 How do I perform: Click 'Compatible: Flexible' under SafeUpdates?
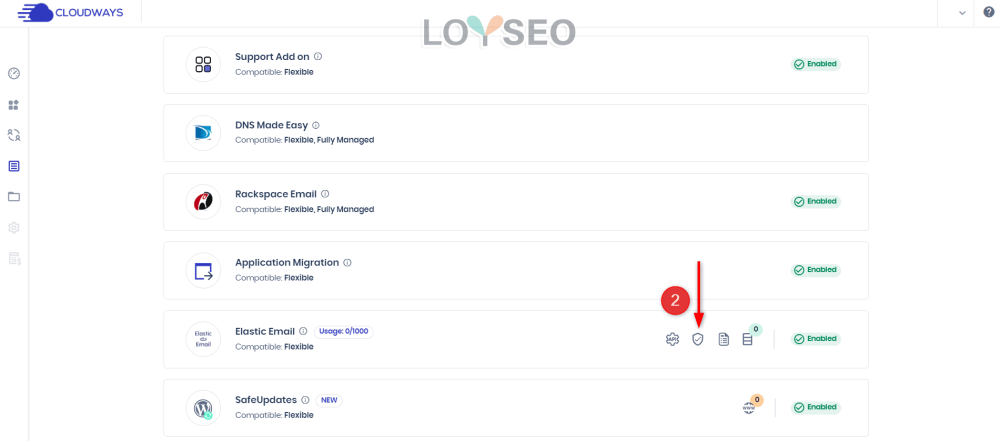click(x=274, y=415)
